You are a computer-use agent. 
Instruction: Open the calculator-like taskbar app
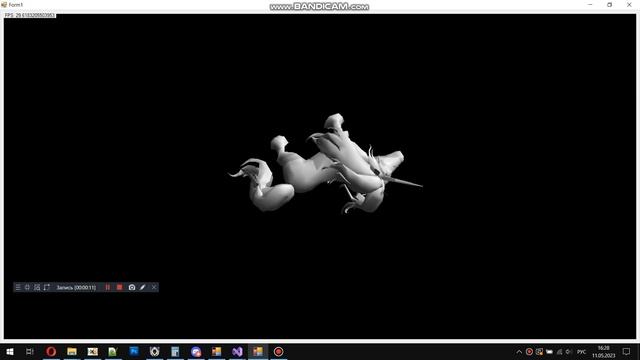[175, 351]
